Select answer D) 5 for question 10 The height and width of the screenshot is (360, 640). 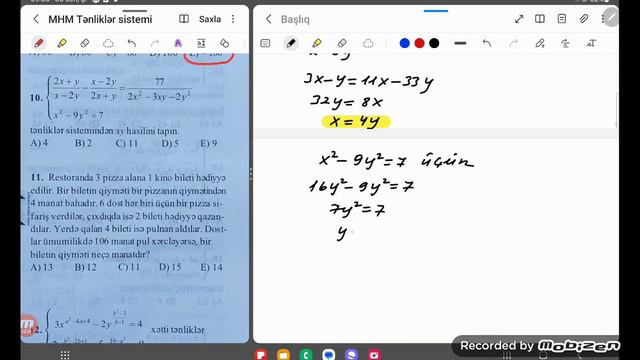pyautogui.click(x=170, y=143)
